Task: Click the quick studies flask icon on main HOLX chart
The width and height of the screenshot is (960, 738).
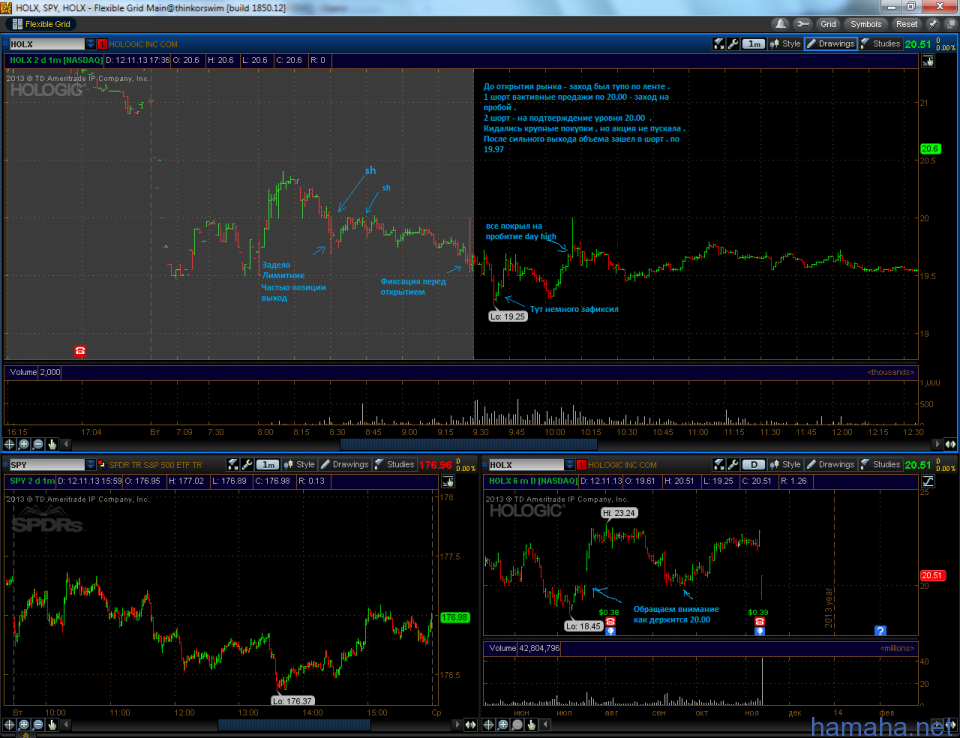Action: coord(719,43)
